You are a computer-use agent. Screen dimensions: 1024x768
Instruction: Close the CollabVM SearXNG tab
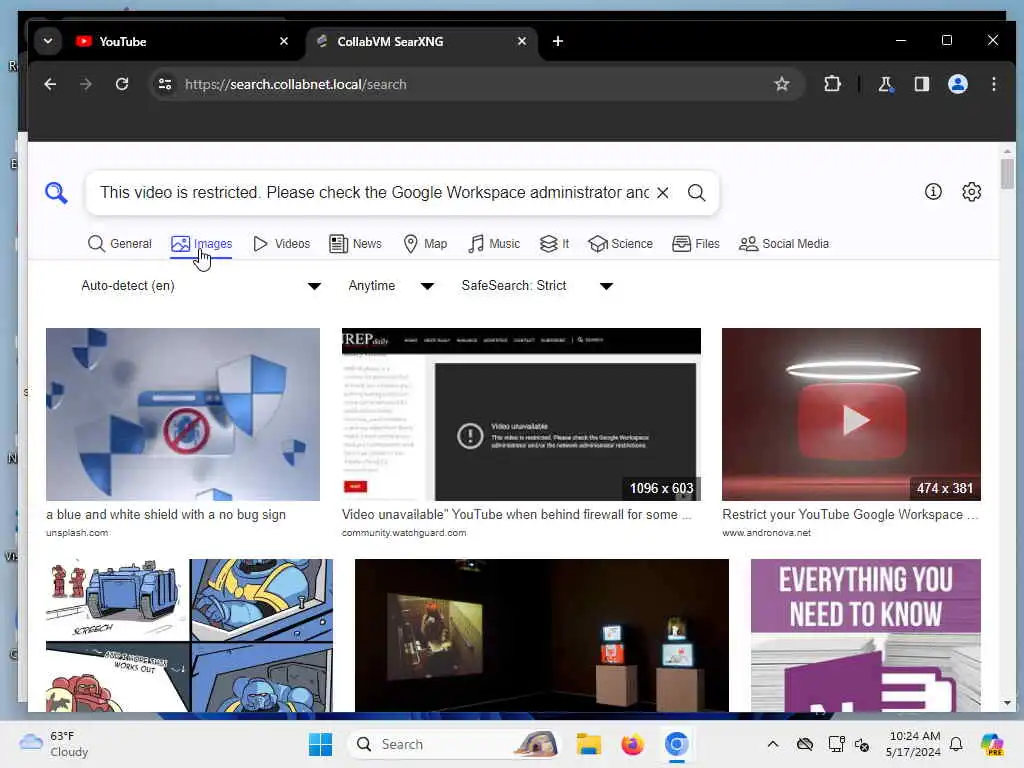(x=522, y=41)
